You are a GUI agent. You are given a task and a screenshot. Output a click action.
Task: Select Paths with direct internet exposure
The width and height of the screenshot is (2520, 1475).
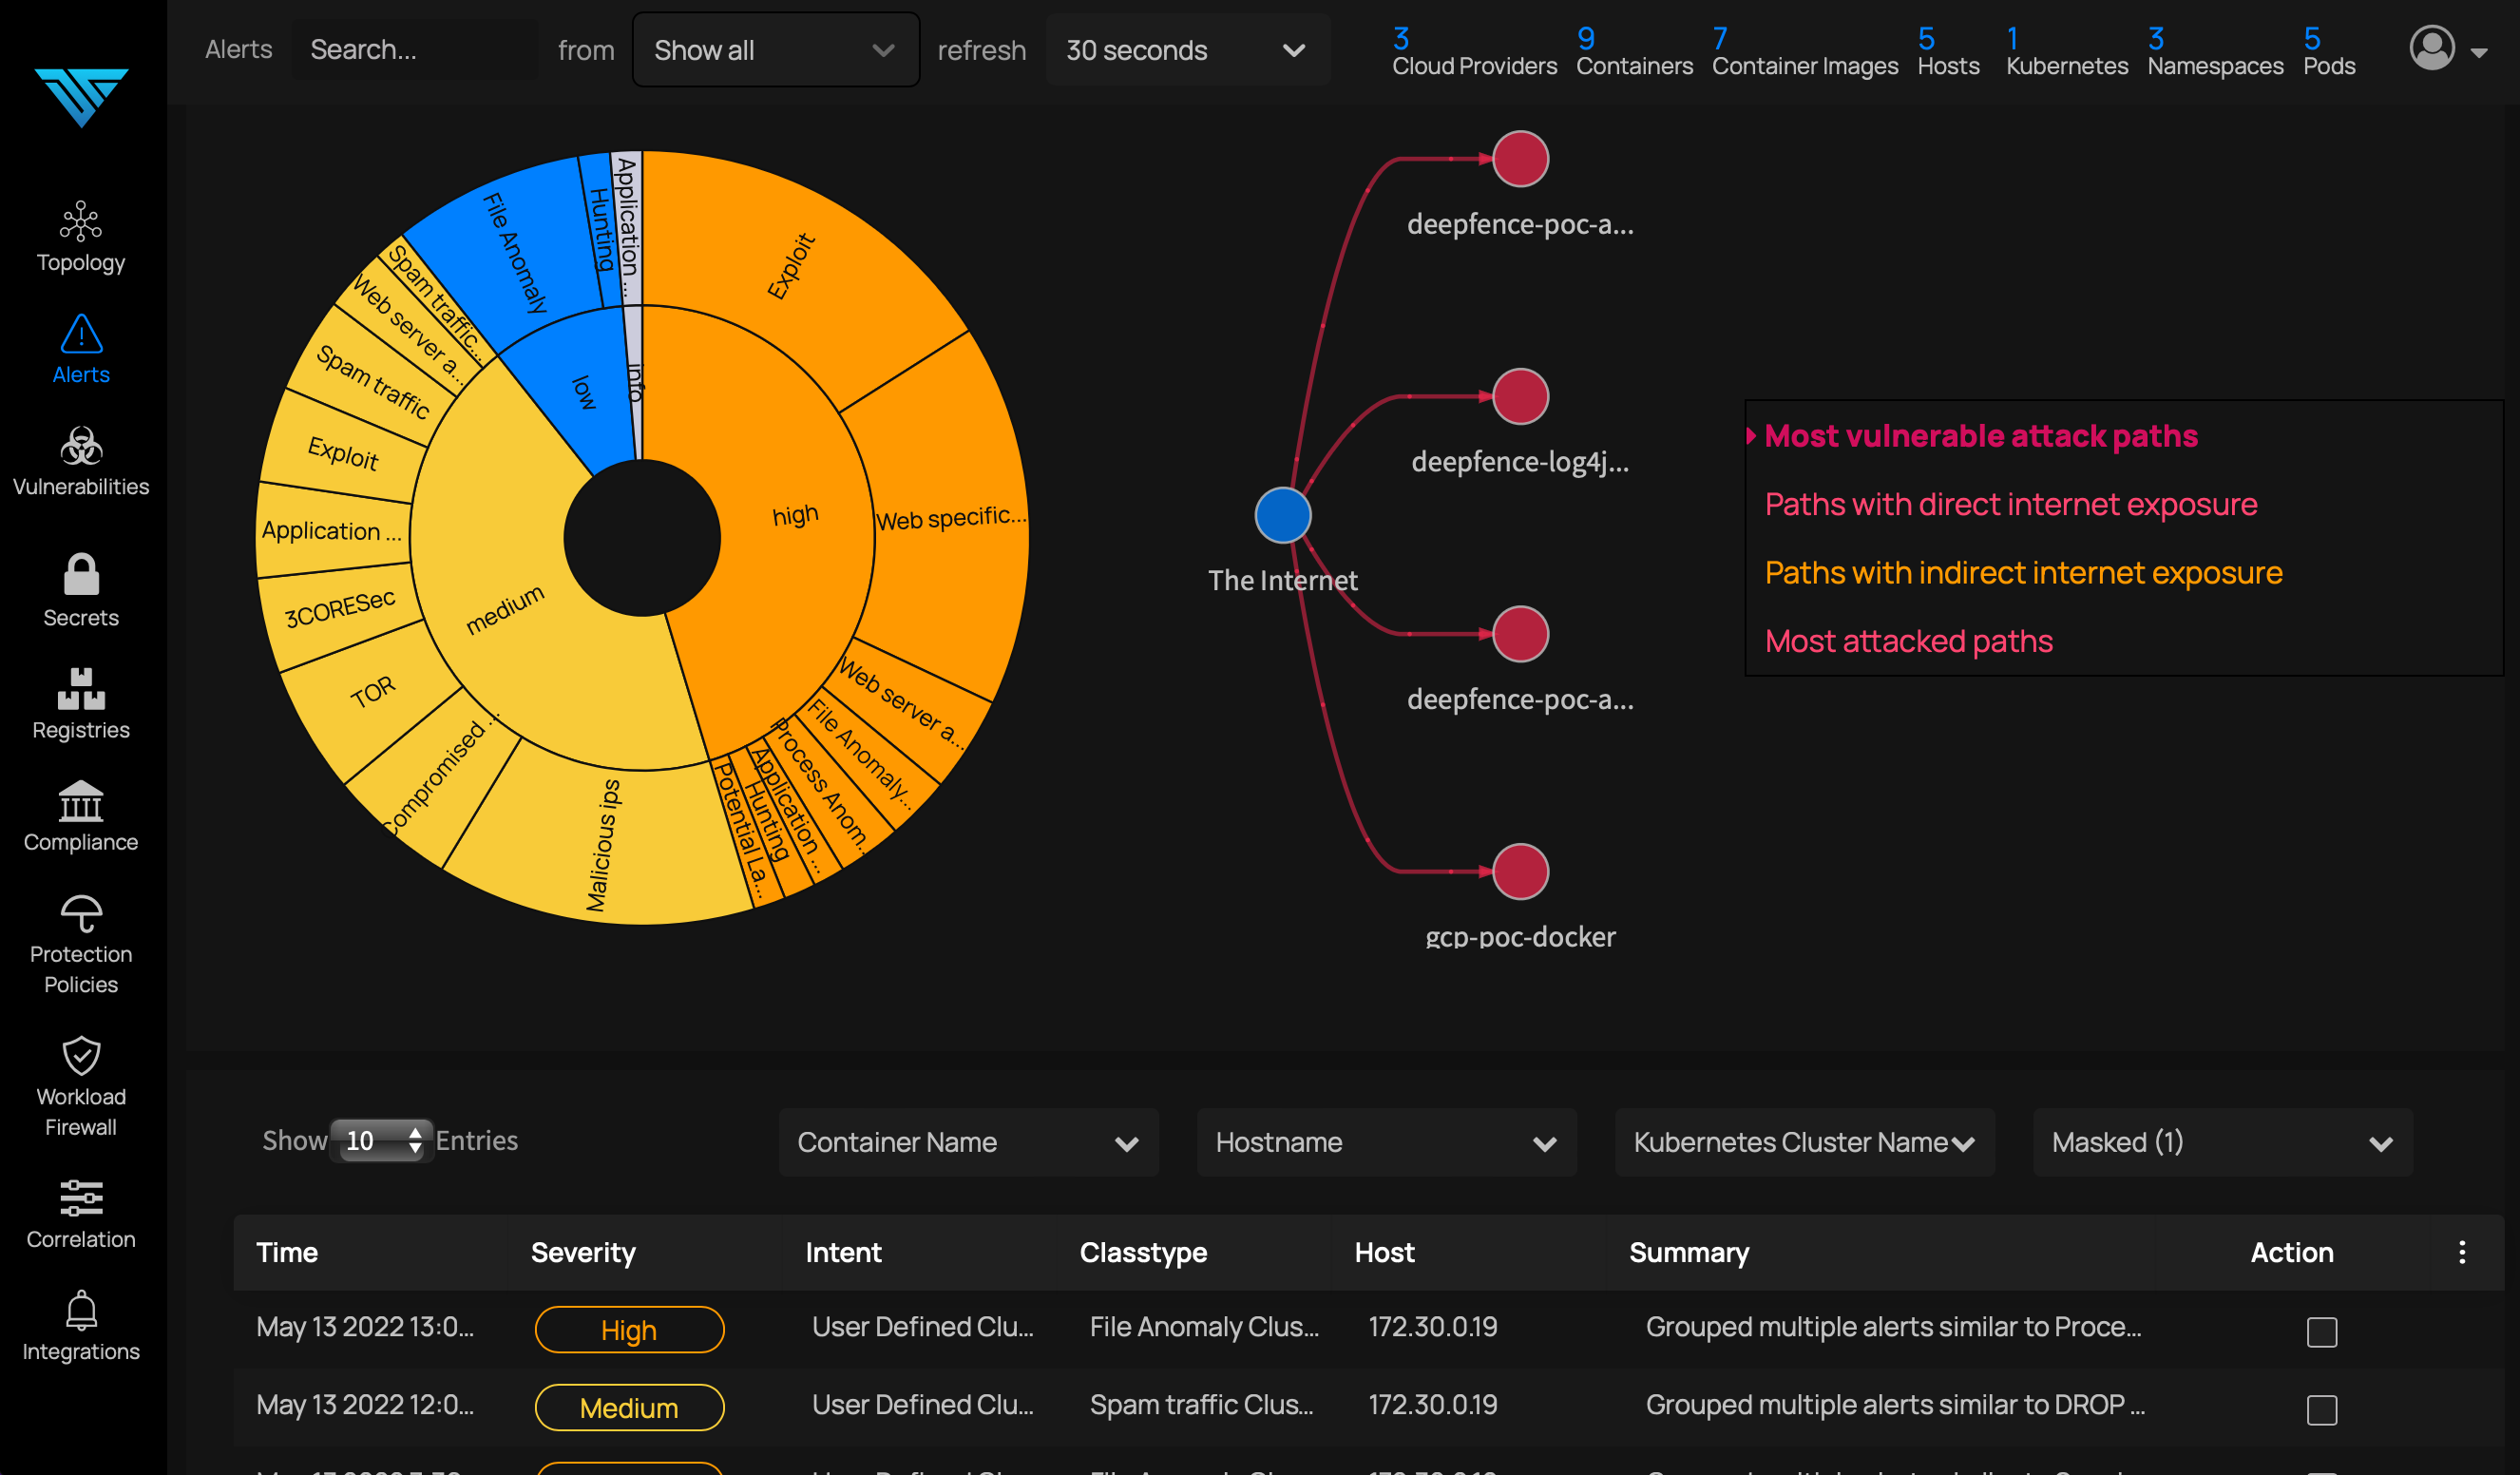point(2010,504)
